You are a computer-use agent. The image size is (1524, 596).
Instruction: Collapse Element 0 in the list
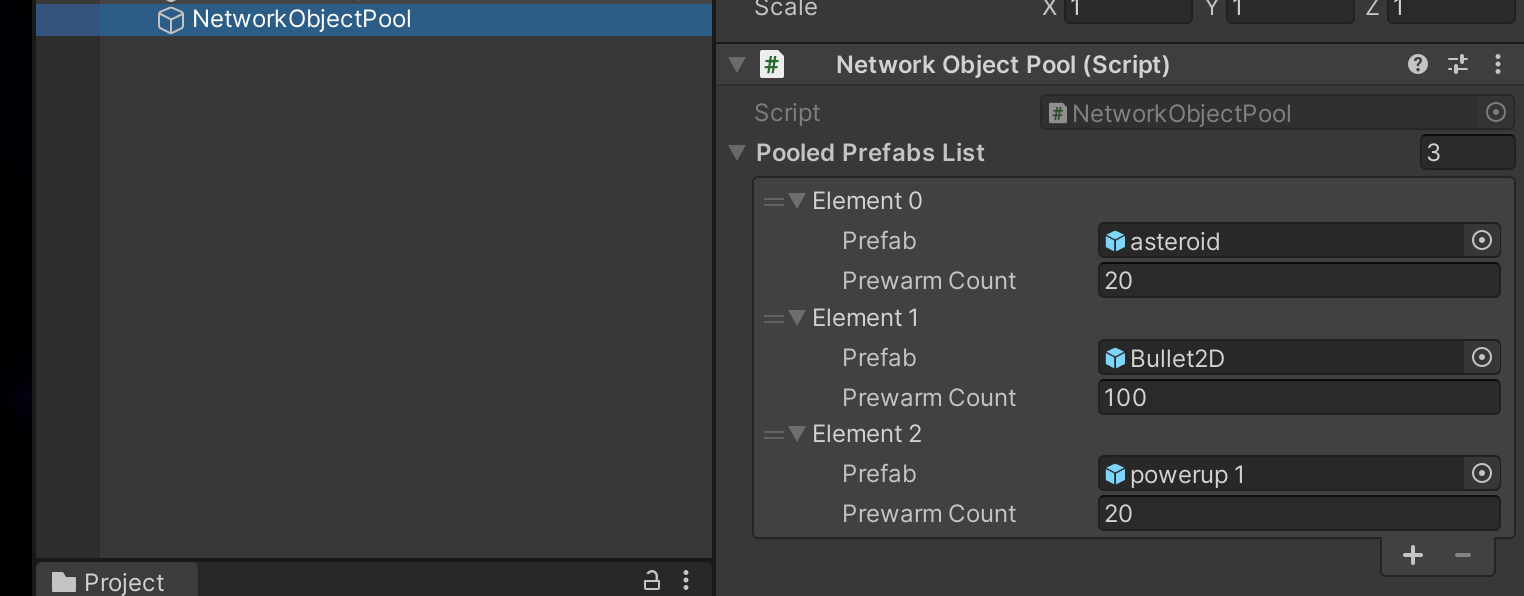[x=797, y=201]
